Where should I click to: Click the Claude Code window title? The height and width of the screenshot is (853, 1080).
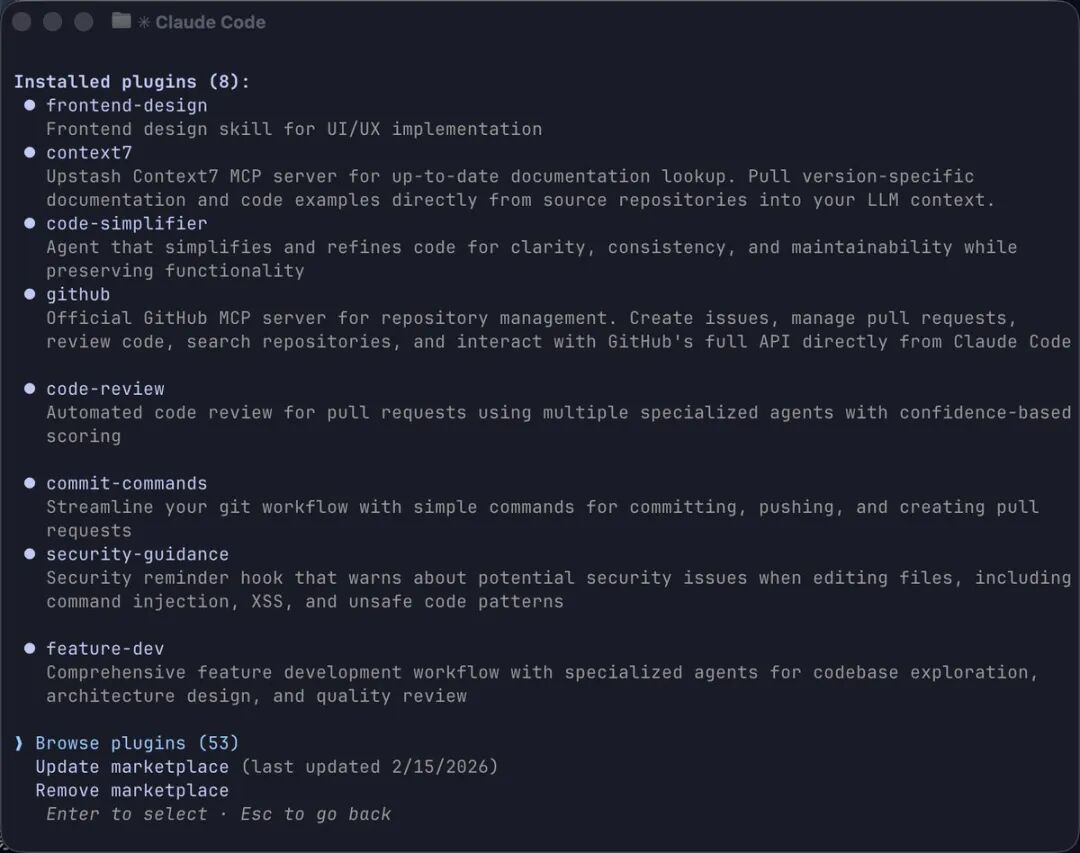[x=210, y=22]
